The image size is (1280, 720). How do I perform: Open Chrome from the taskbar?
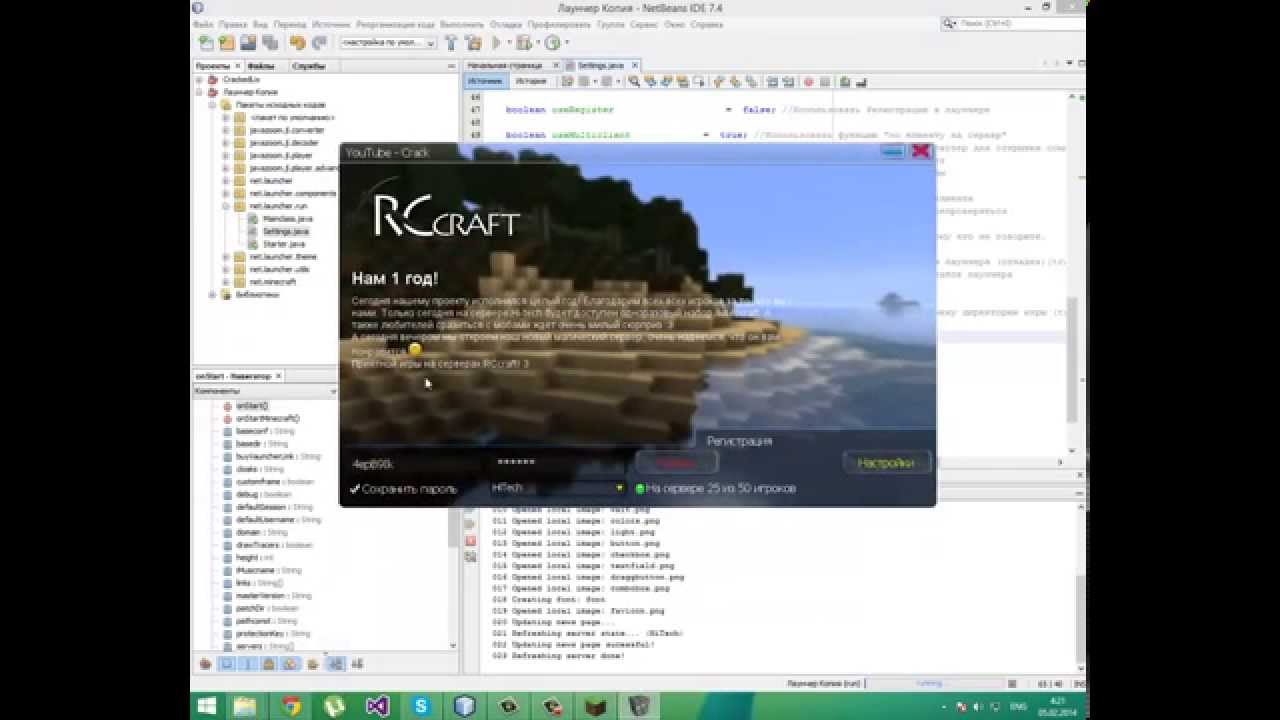290,706
